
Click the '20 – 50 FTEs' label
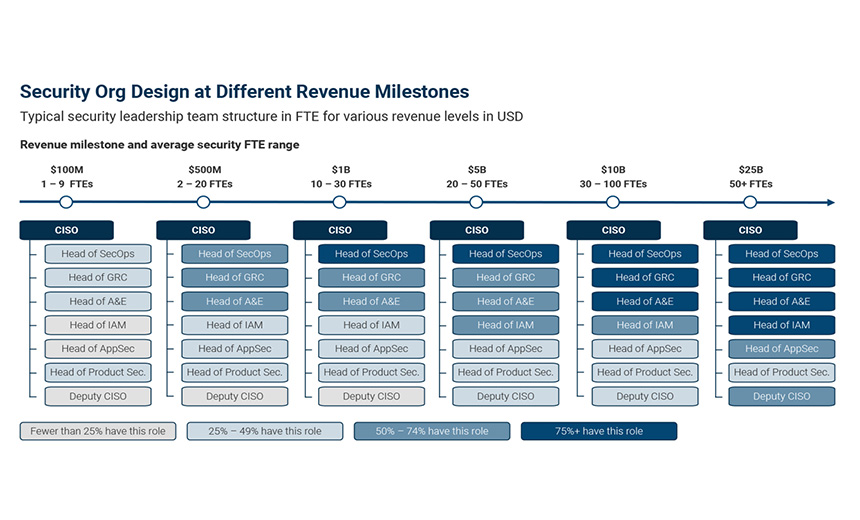coord(477,184)
